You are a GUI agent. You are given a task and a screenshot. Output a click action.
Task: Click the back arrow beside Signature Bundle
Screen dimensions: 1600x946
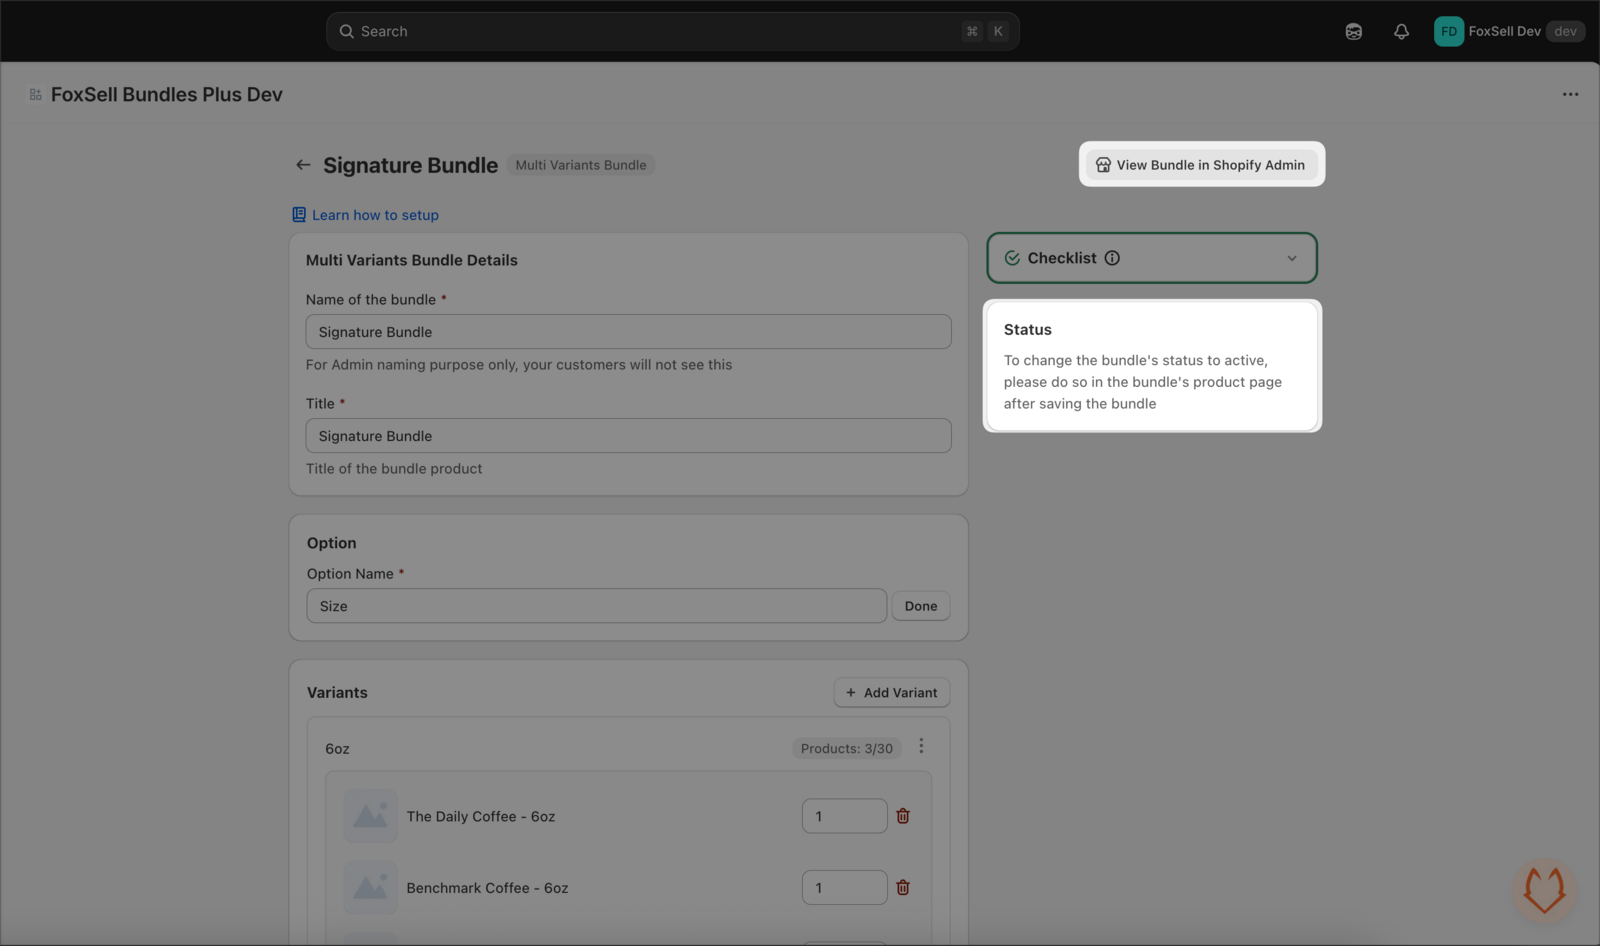coord(303,165)
